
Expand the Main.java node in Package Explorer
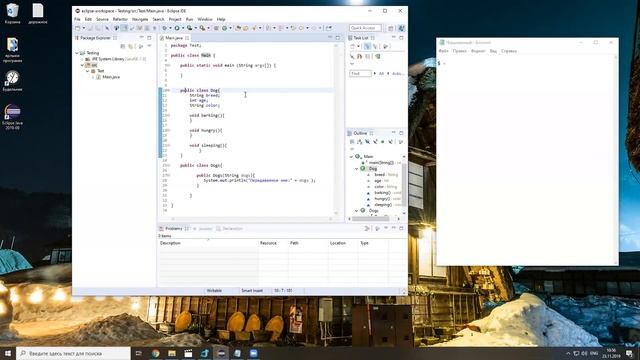pos(93,77)
